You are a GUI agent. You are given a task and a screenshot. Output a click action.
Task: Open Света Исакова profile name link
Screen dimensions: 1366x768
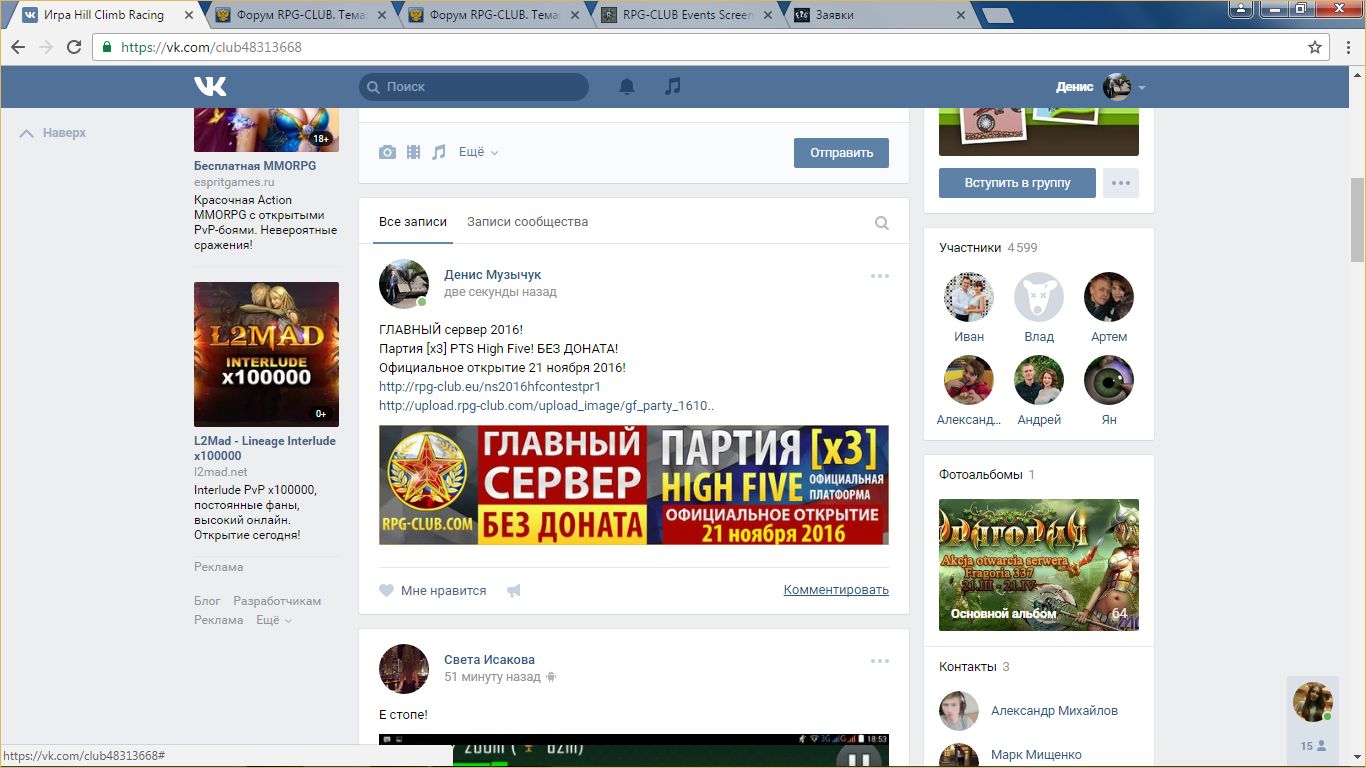489,660
